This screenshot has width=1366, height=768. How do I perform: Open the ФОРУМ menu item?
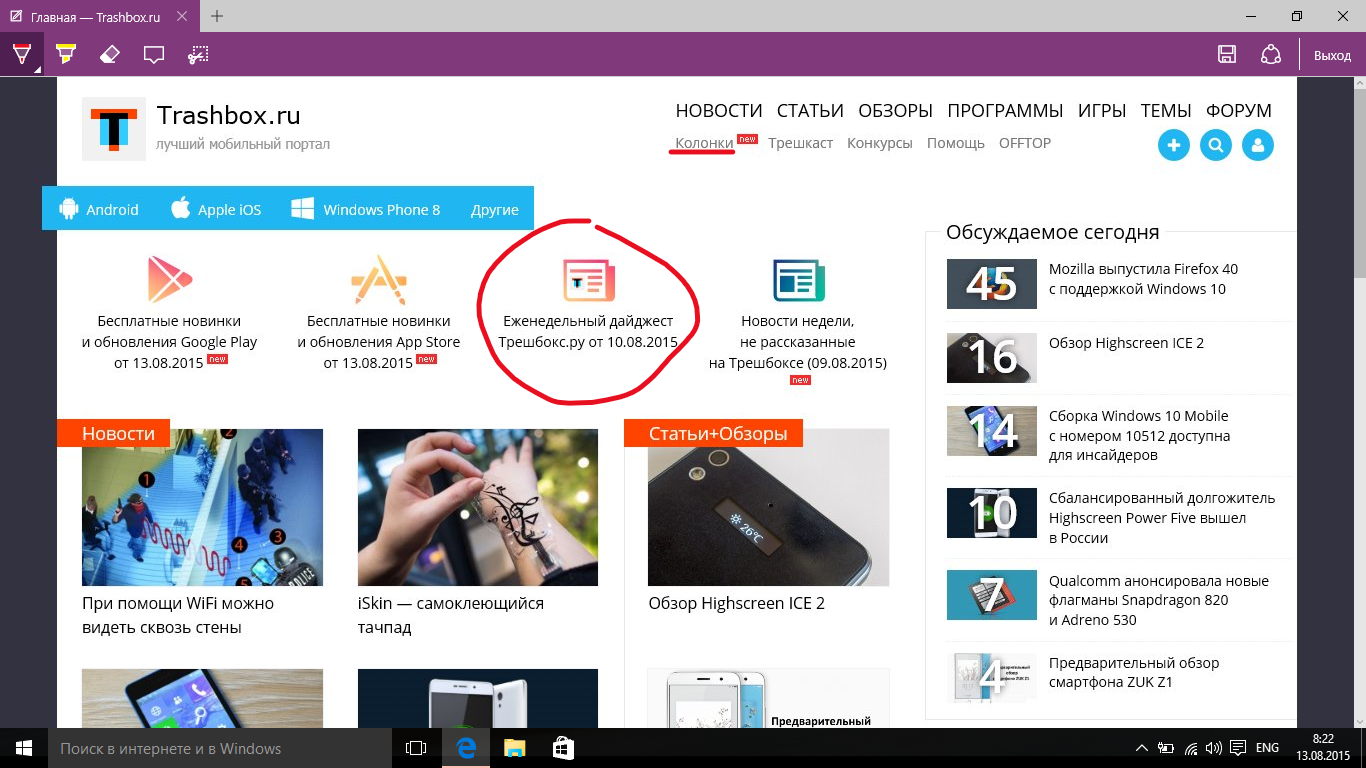click(x=1239, y=111)
